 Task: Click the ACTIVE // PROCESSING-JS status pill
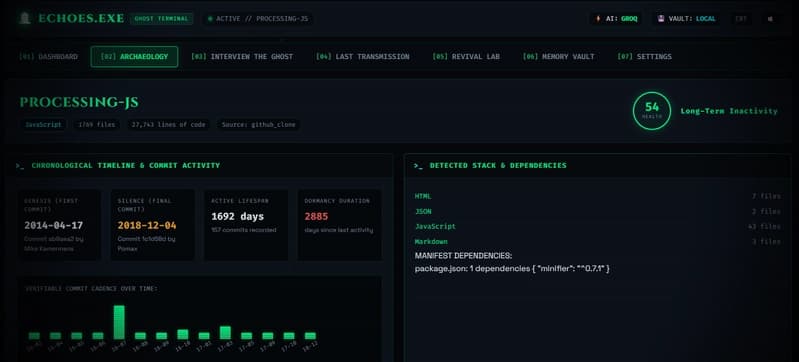258,19
